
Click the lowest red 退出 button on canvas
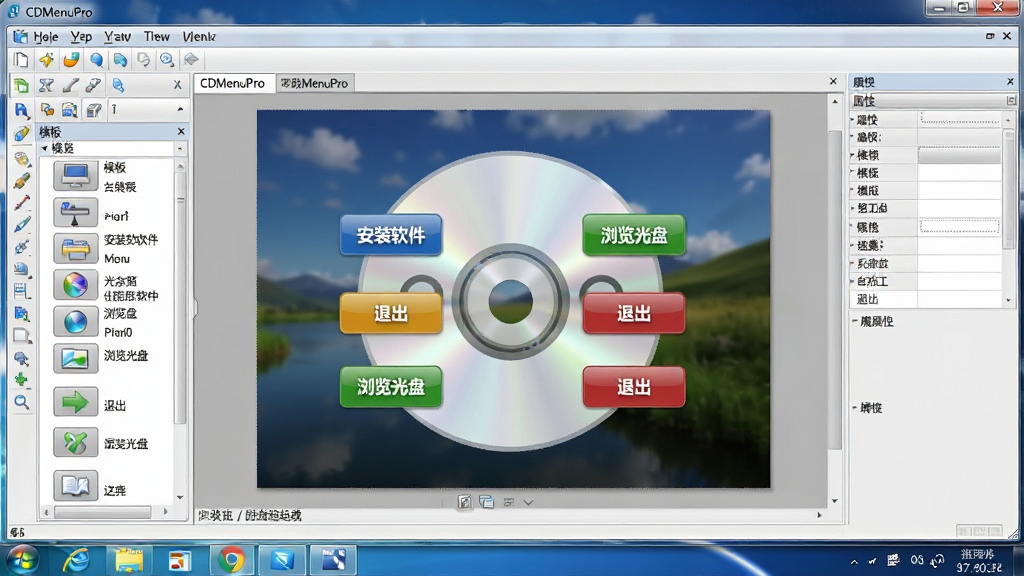633,387
